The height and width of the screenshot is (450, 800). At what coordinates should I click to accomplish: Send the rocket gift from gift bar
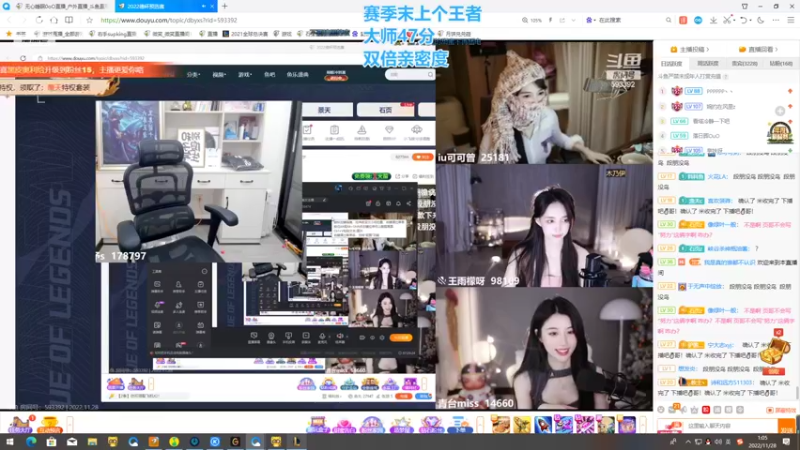click(x=543, y=424)
